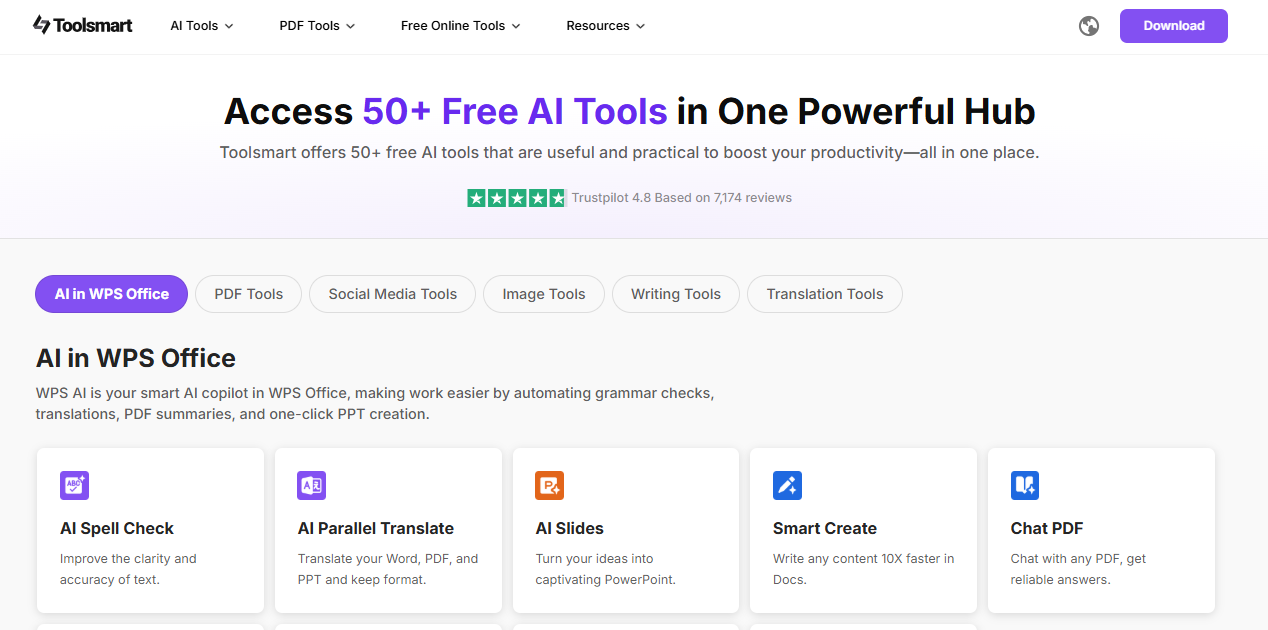Viewport: 1268px width, 630px height.
Task: Select the Smart Create pen icon
Action: (787, 485)
